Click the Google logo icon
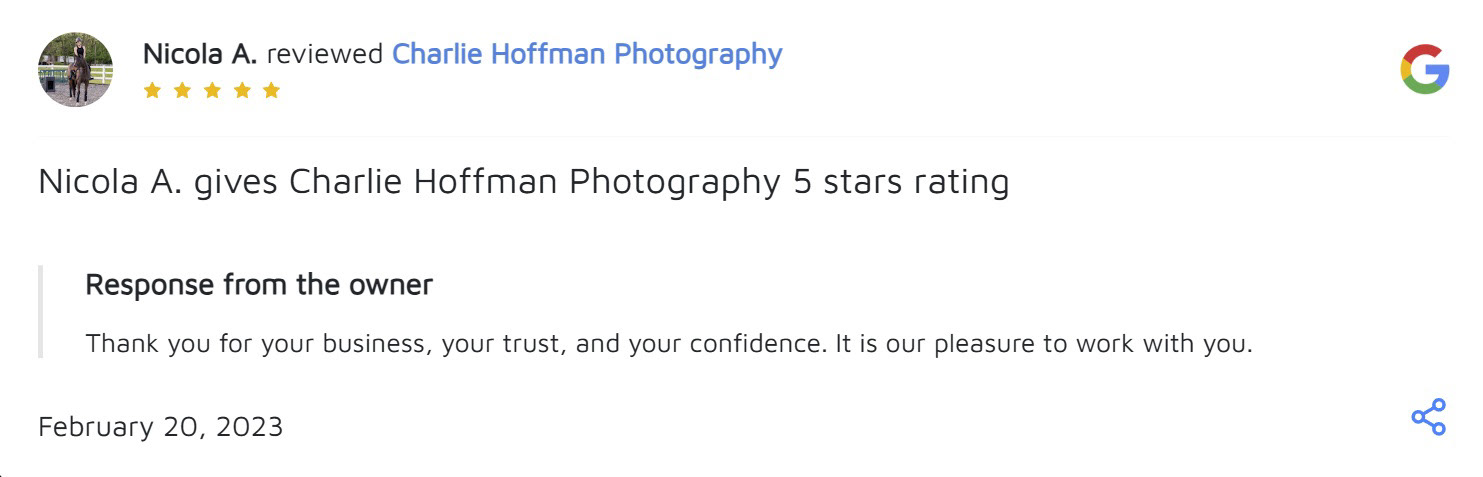 click(x=1424, y=70)
